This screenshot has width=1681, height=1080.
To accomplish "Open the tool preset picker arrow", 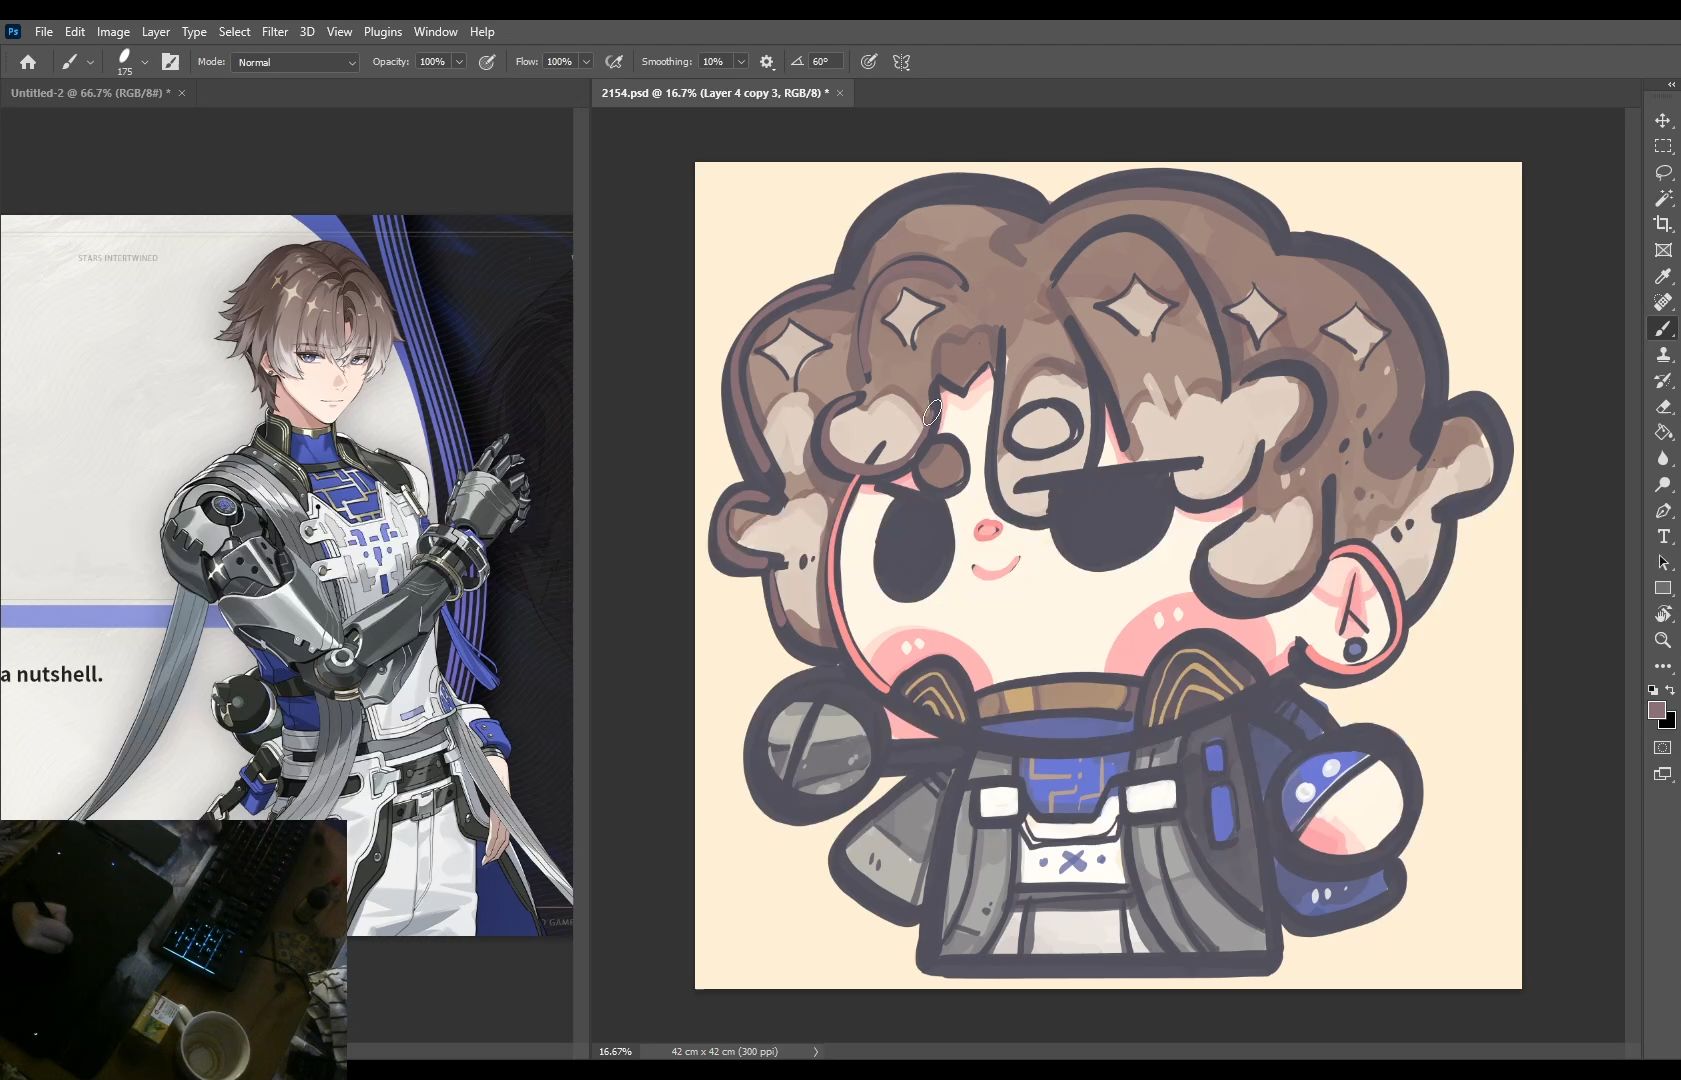I will [90, 62].
